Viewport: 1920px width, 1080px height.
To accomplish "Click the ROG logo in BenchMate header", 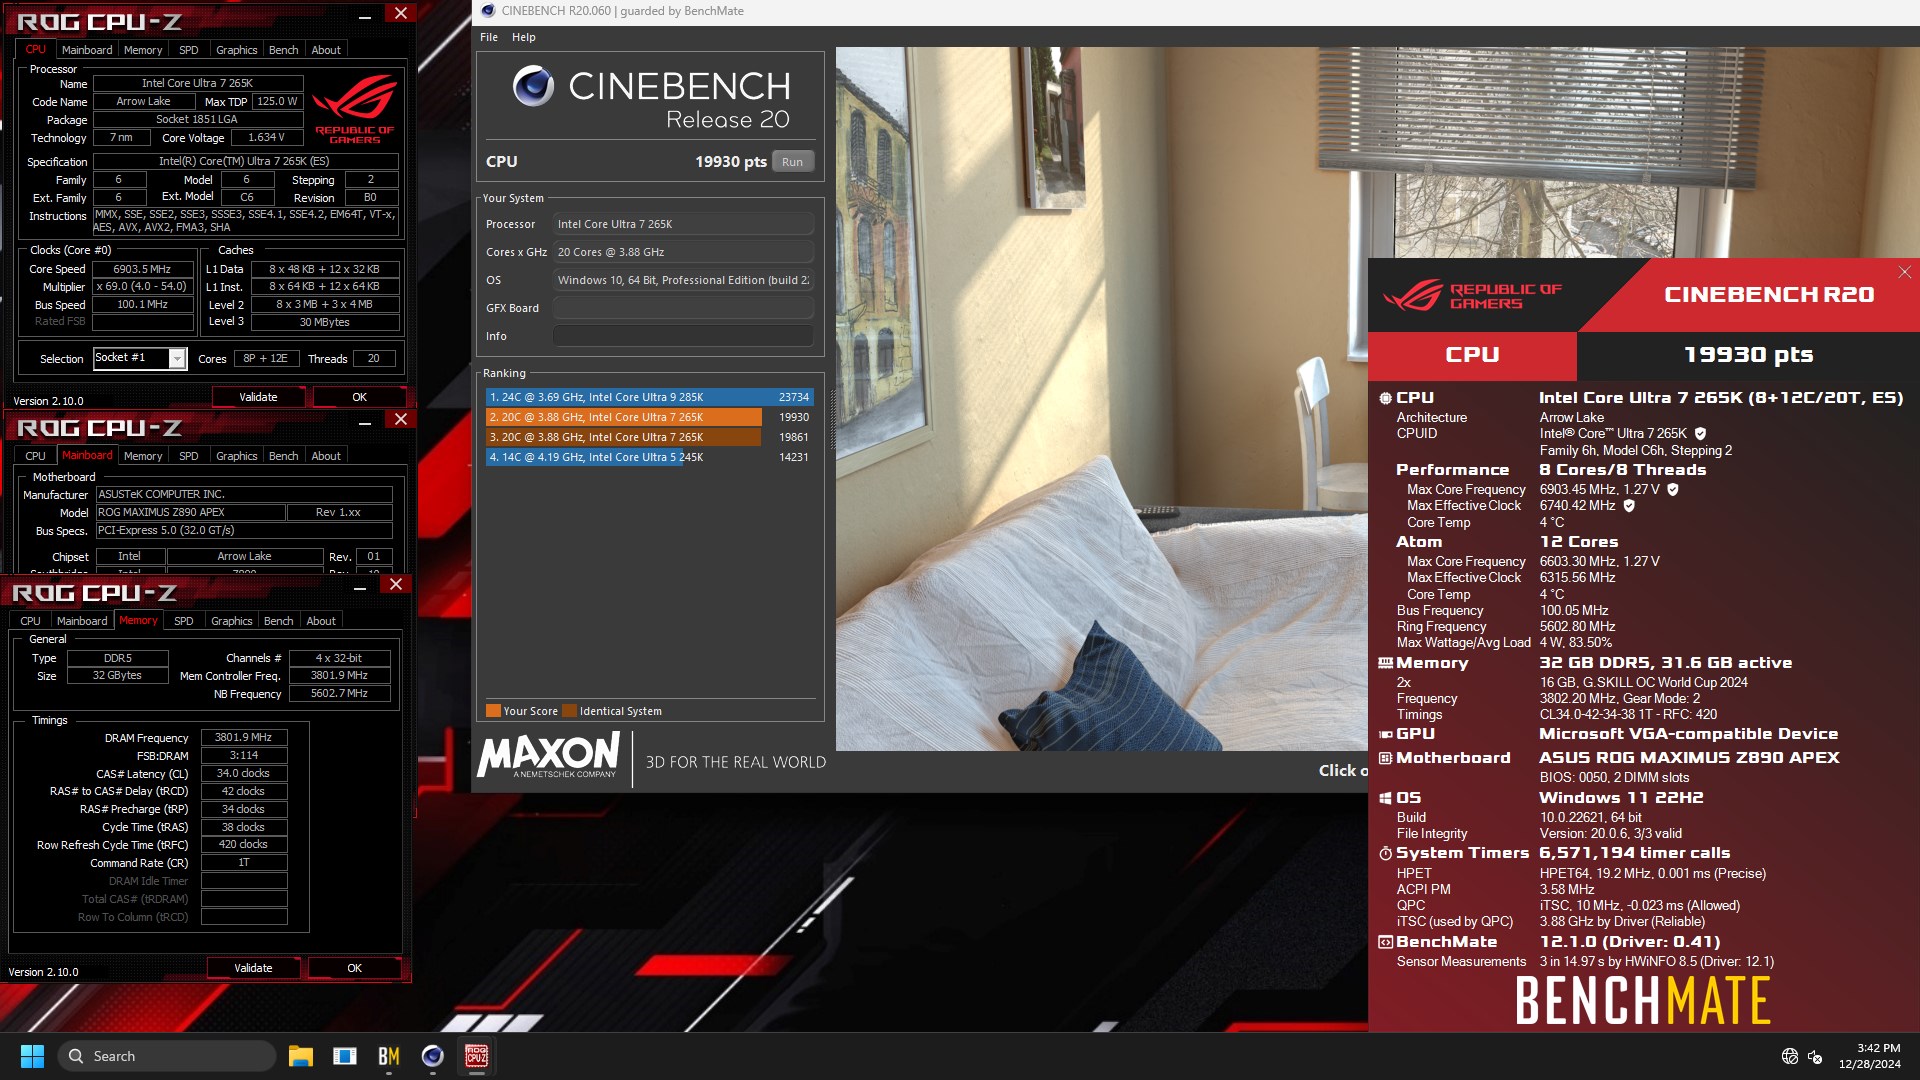I will [x=1473, y=295].
